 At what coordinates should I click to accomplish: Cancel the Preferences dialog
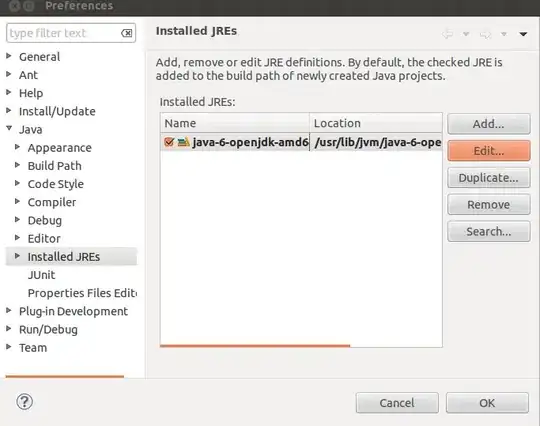tap(397, 403)
